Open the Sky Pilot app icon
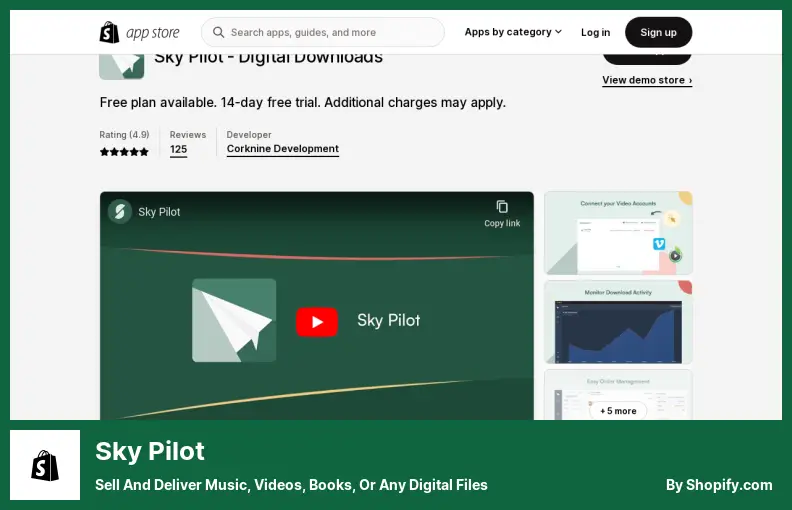Screen dimensions: 792x510 click(x=122, y=66)
